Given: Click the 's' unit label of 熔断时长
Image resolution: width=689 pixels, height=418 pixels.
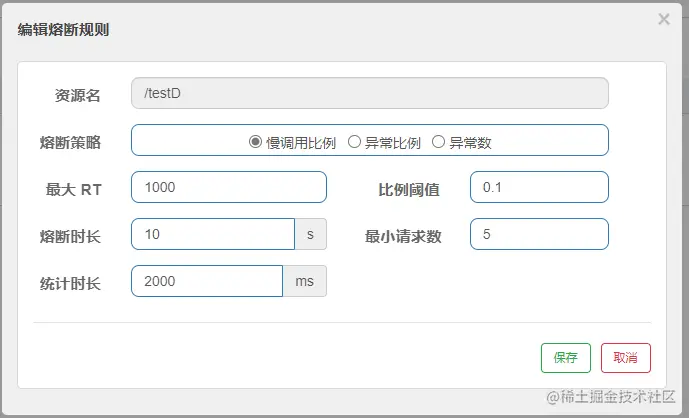Looking at the screenshot, I should pos(311,234).
